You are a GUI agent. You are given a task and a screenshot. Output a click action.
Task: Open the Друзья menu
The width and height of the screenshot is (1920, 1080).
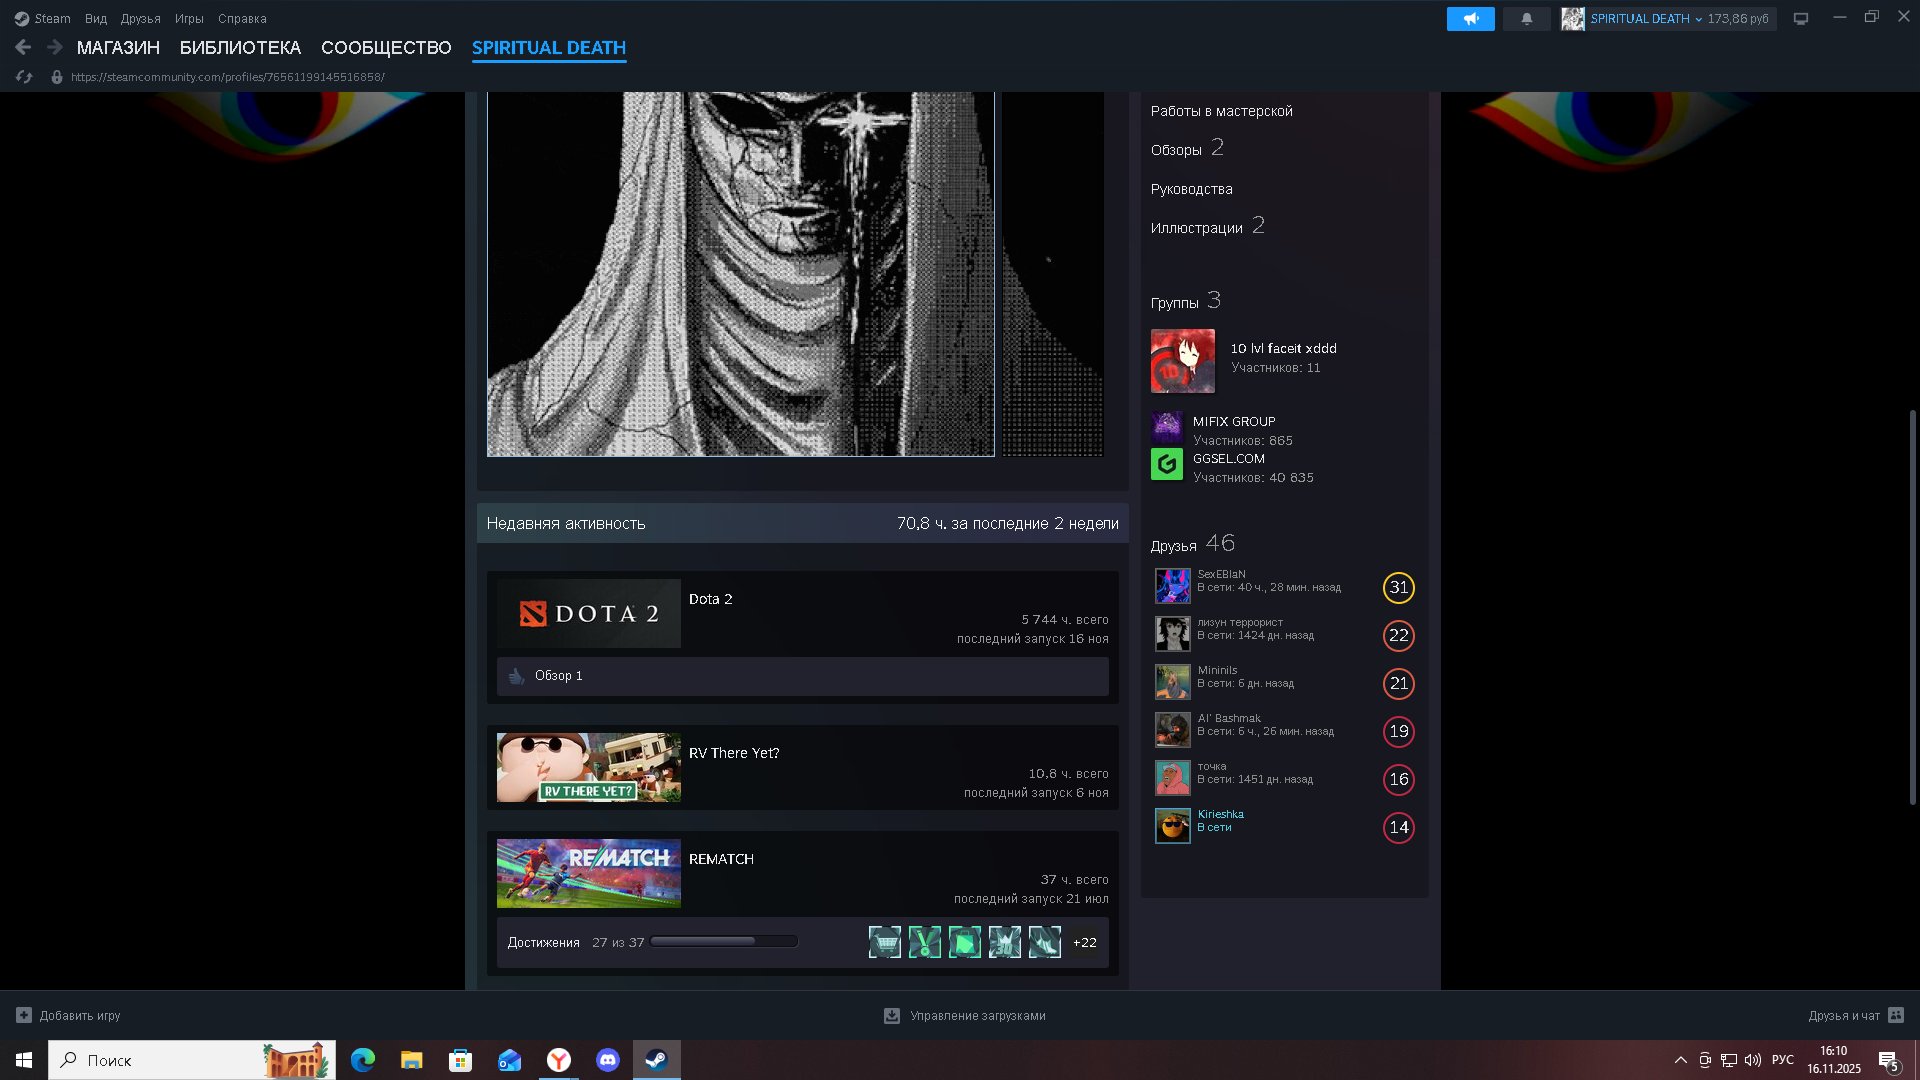point(140,19)
